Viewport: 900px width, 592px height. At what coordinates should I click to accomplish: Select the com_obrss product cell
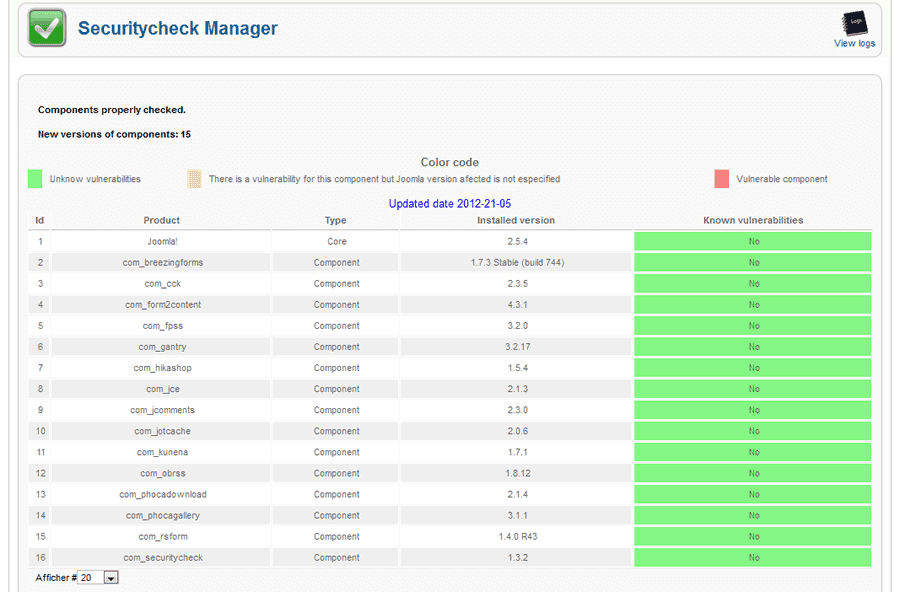pos(162,474)
